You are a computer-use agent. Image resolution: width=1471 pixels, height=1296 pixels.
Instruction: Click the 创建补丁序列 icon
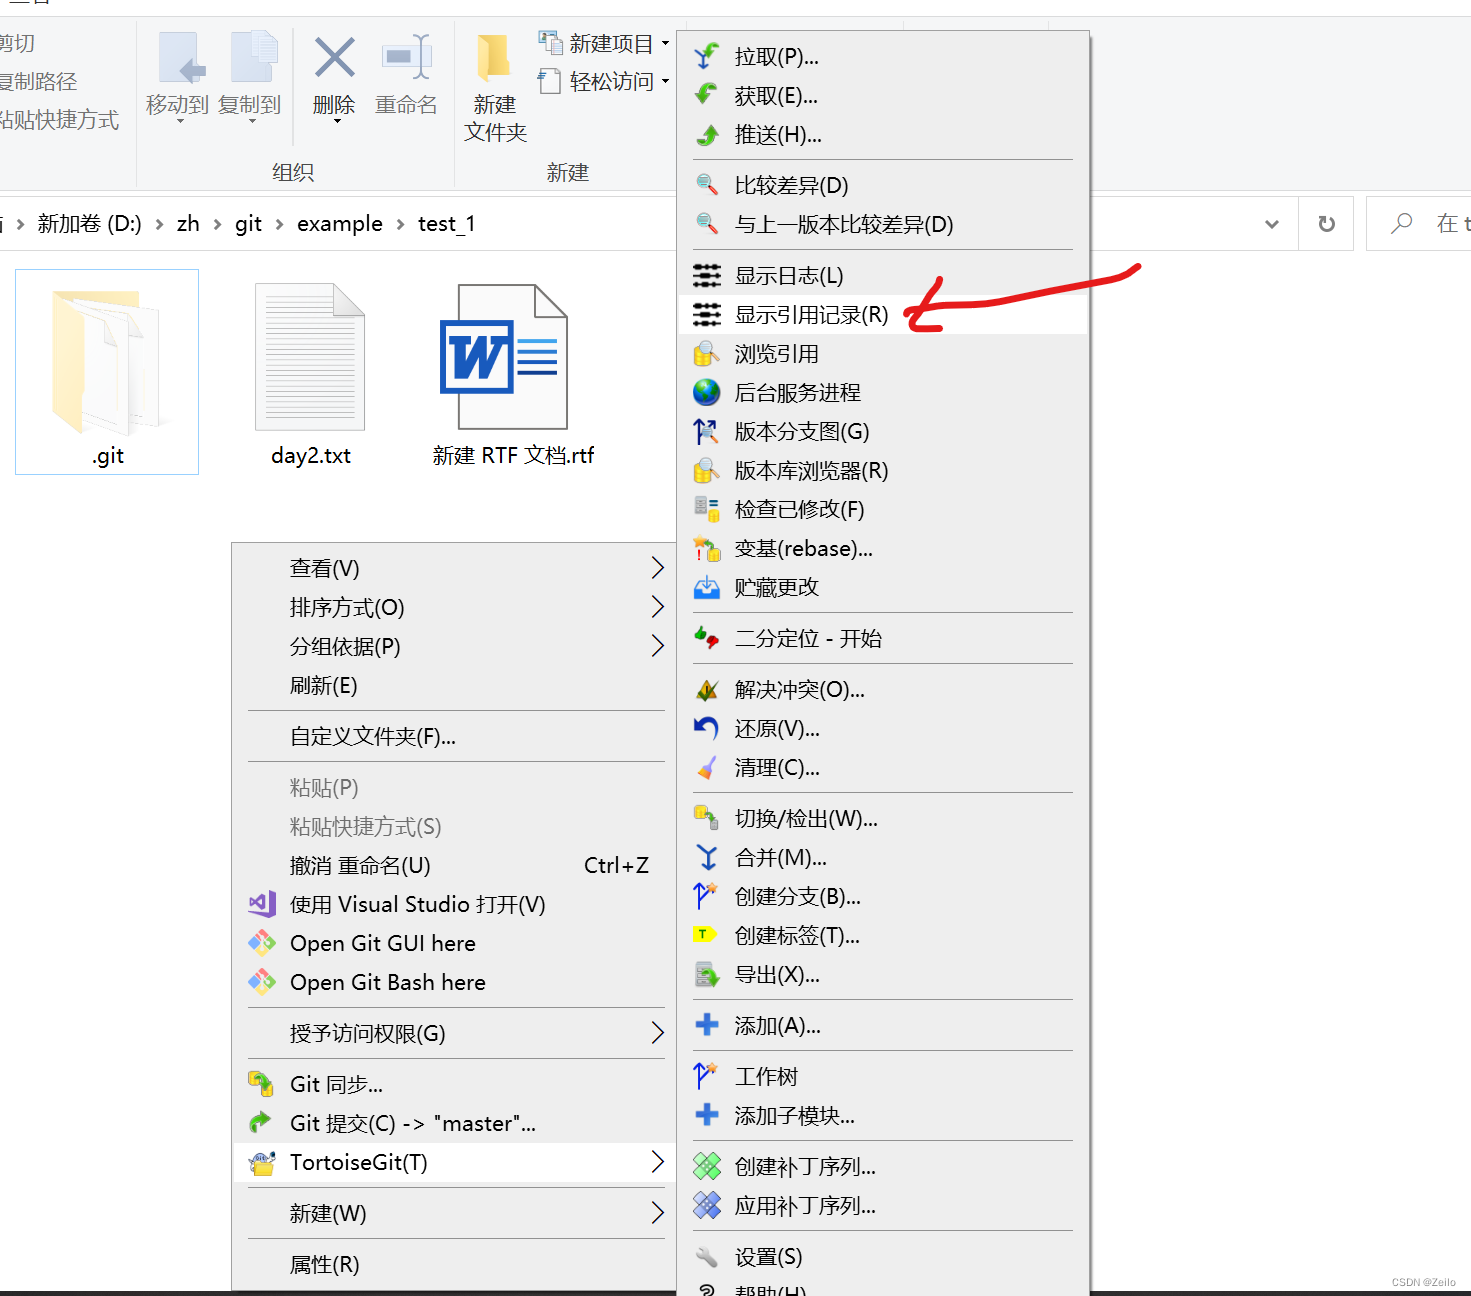(x=707, y=1166)
